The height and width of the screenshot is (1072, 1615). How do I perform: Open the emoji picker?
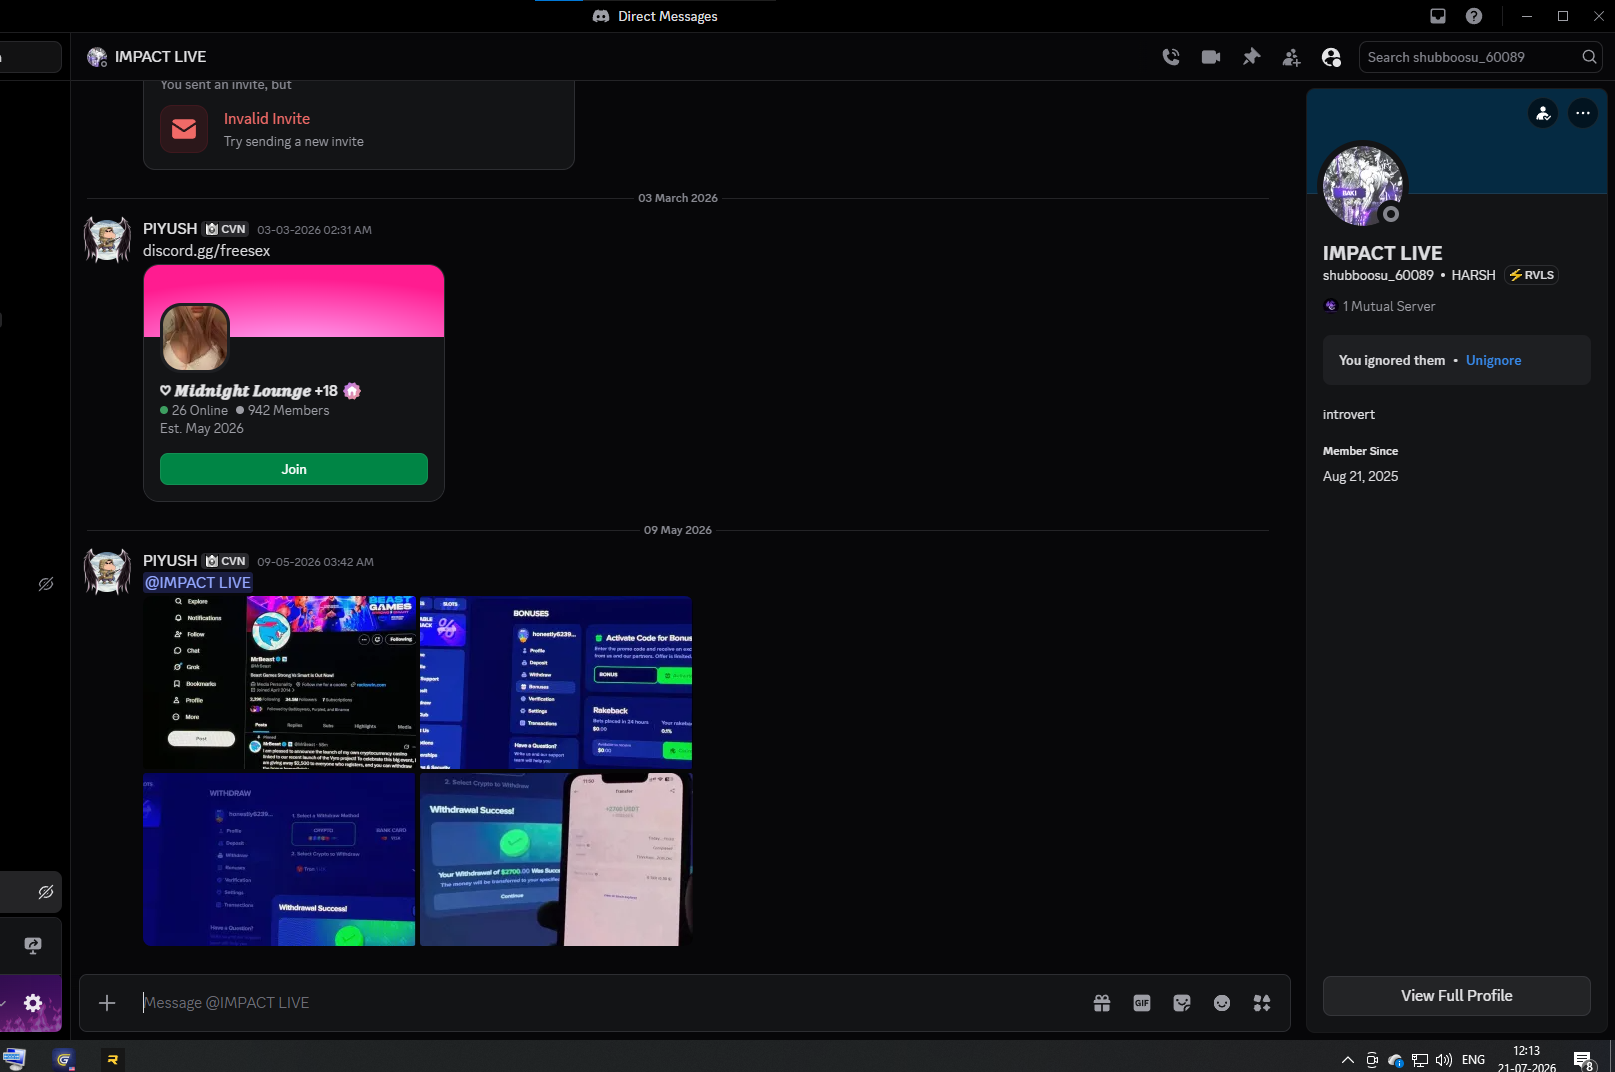coord(1222,1003)
